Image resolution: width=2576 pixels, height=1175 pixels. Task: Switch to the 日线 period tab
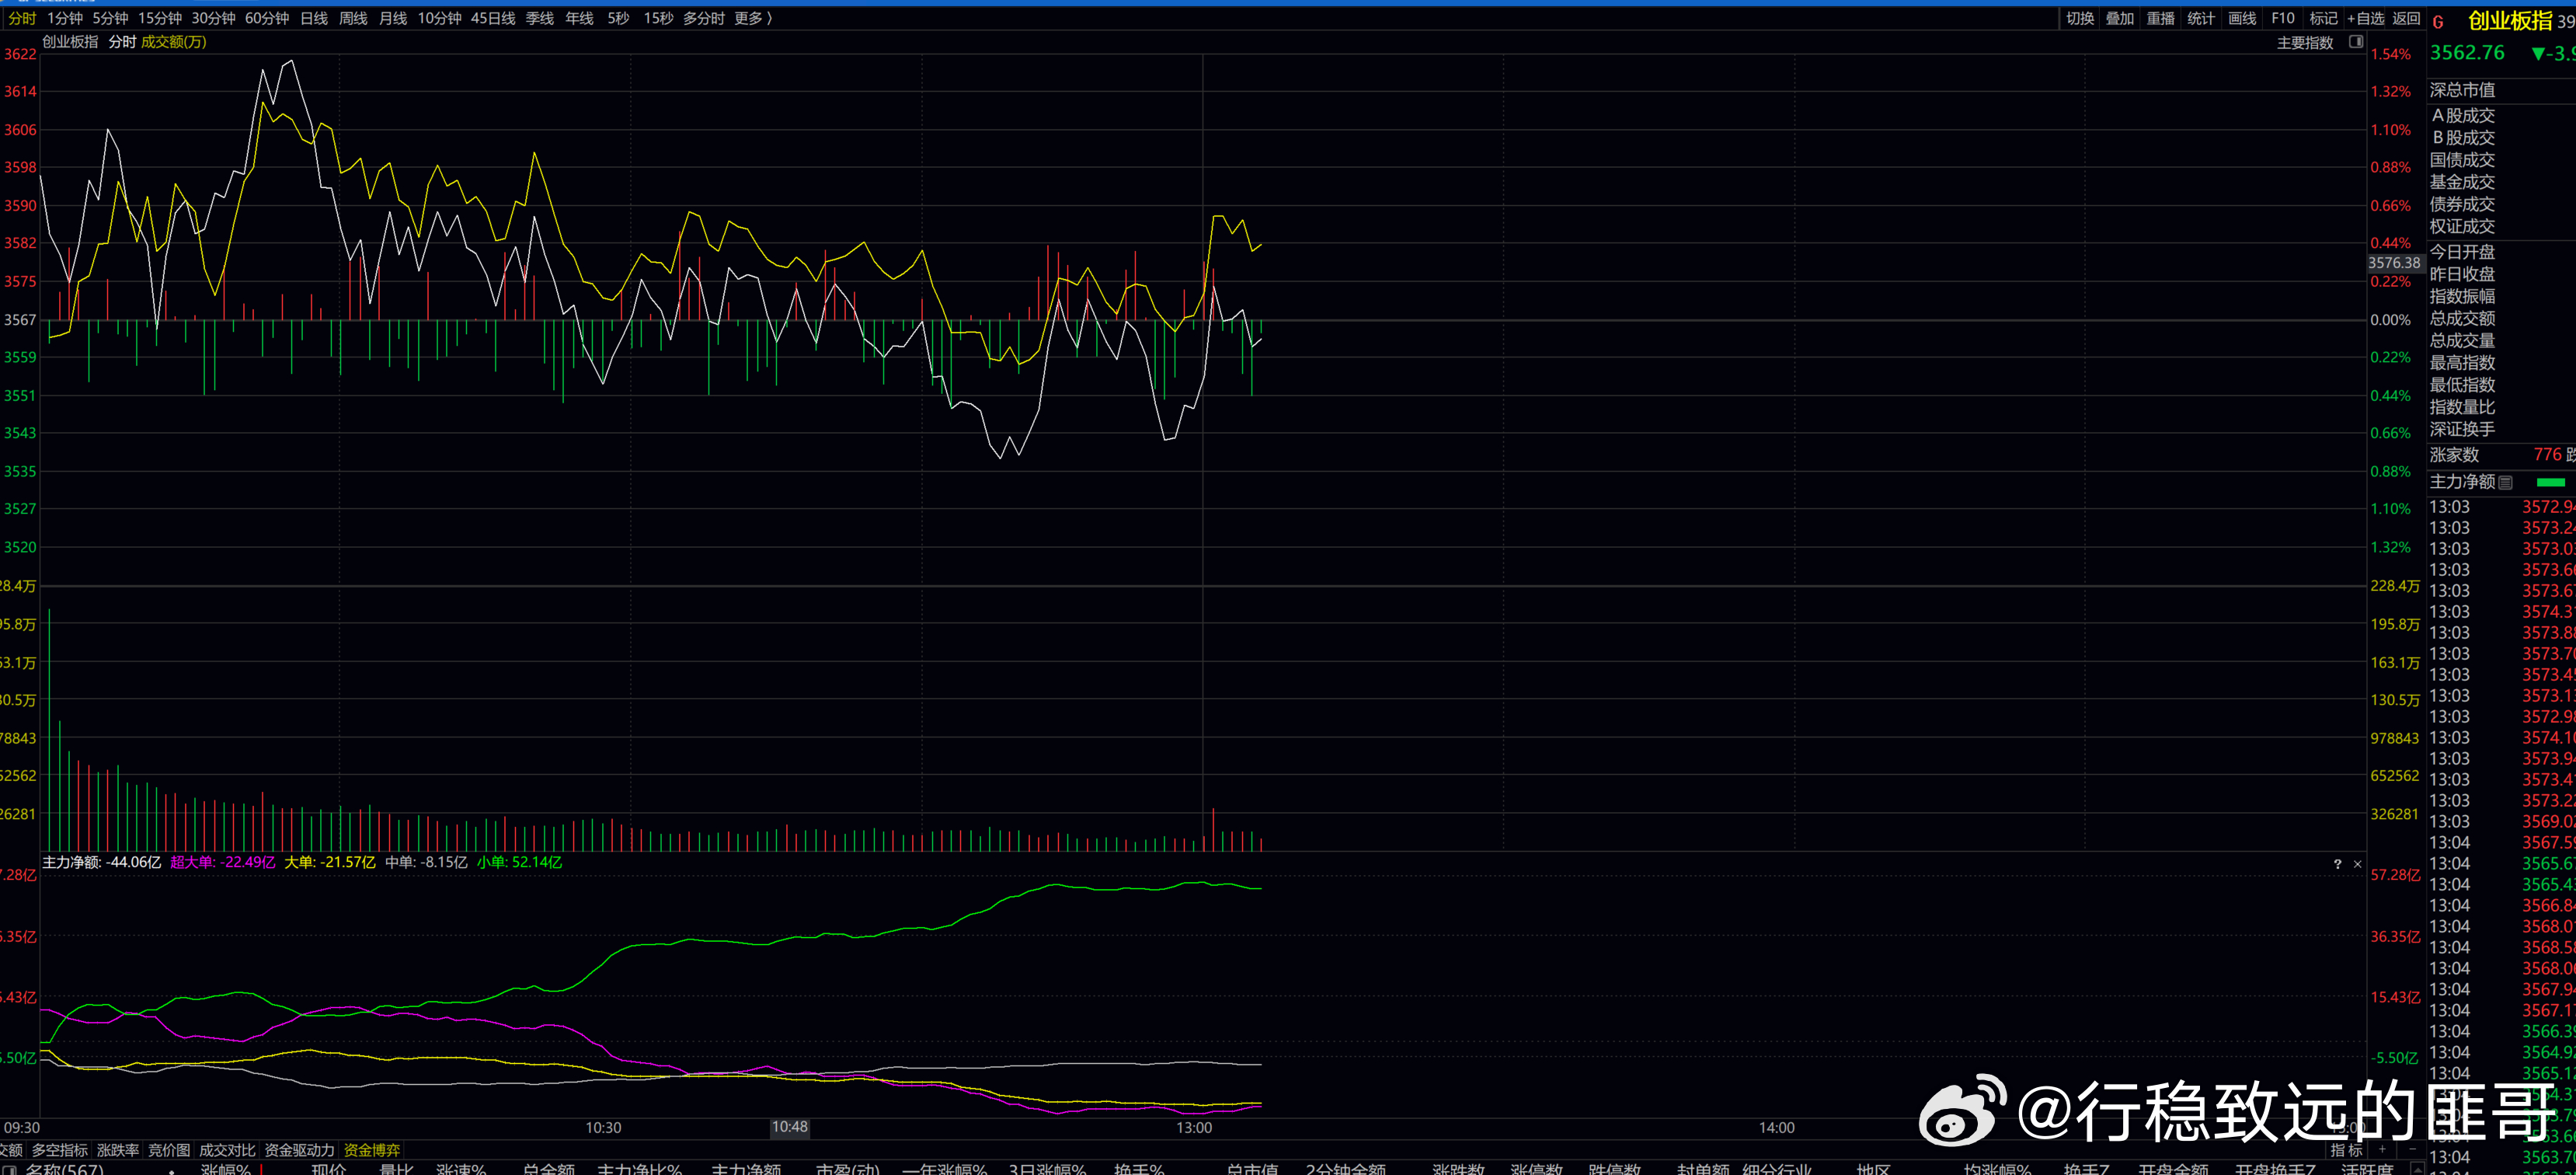(314, 18)
